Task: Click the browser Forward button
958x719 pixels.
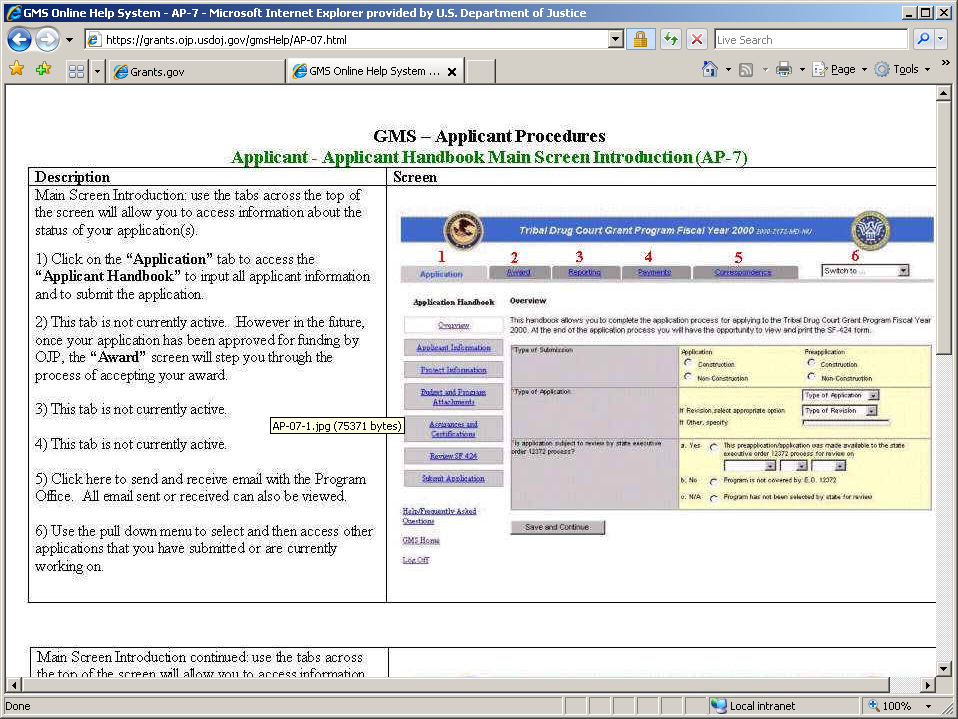Action: coord(46,40)
